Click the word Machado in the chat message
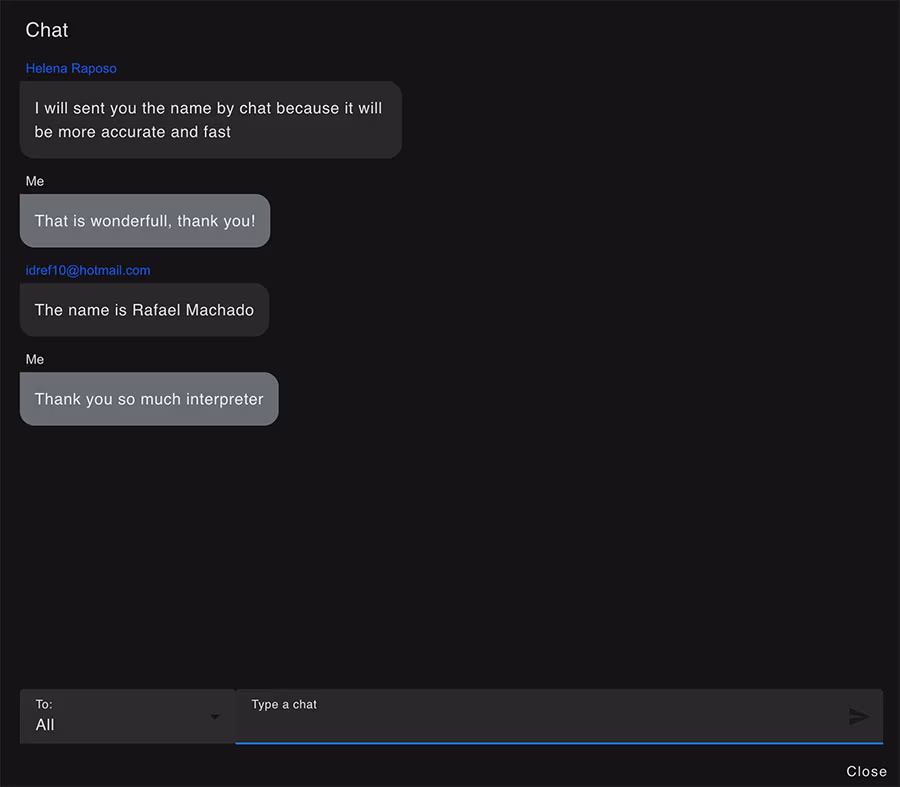Screen dimensions: 900x787 coord(220,310)
